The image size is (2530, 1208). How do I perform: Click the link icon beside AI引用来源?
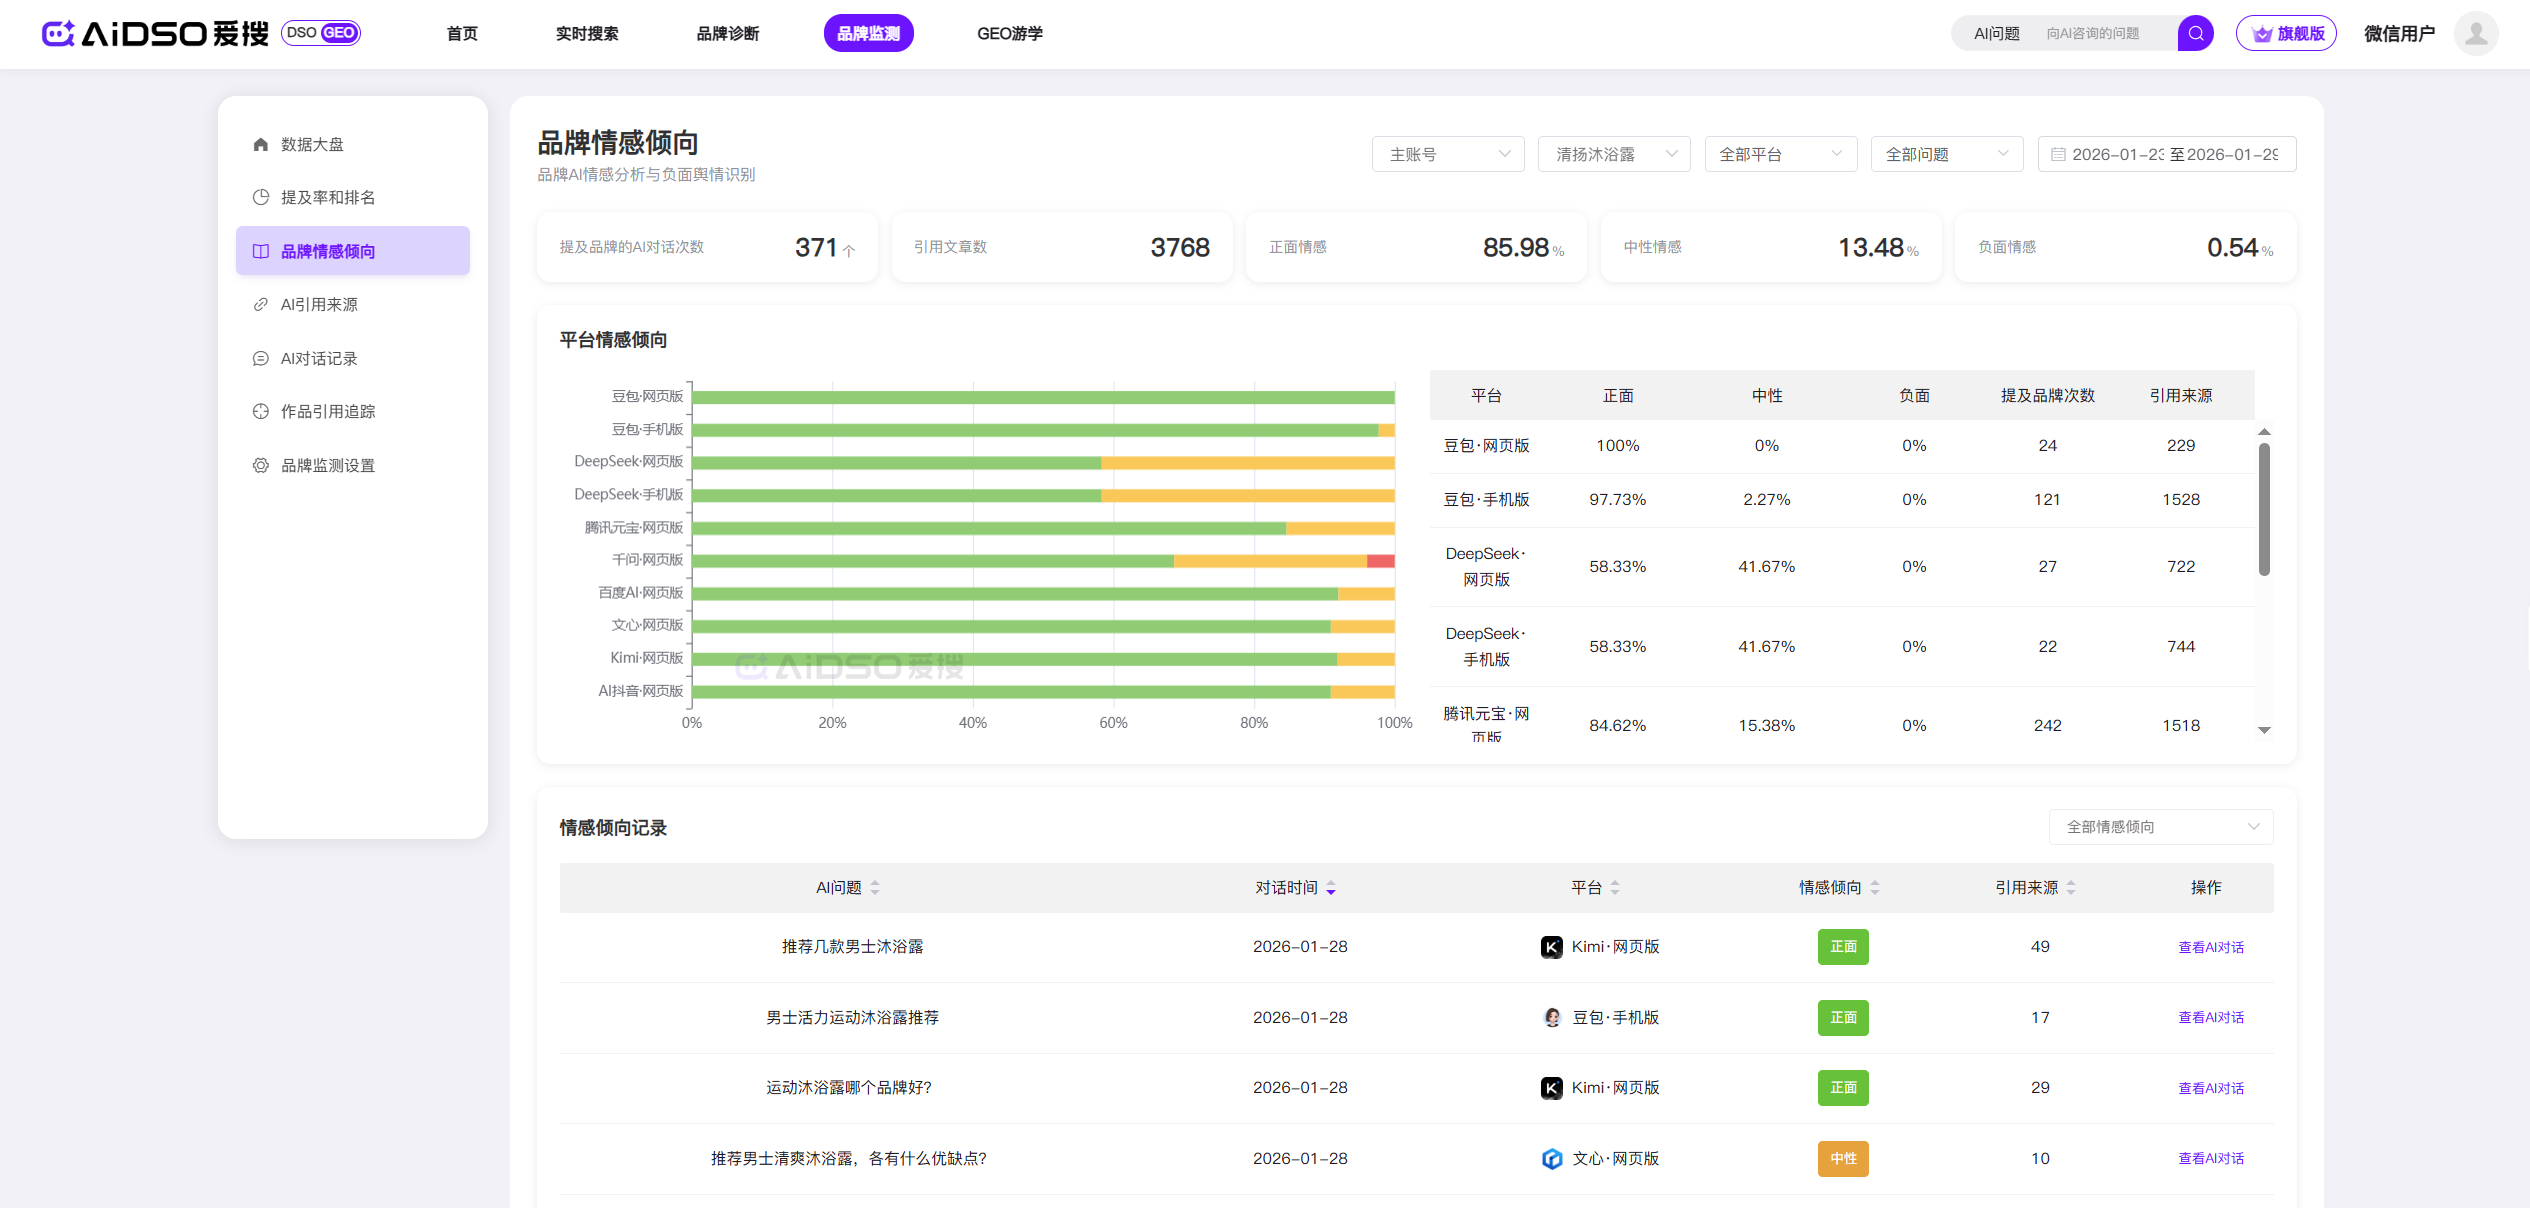pos(261,304)
